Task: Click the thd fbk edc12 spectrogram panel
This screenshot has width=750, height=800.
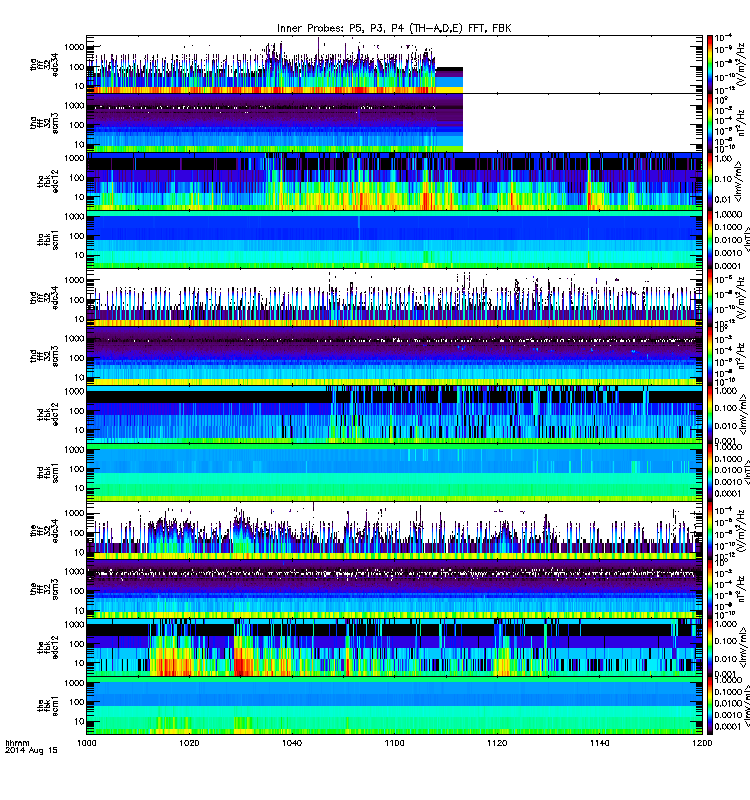Action: point(394,414)
